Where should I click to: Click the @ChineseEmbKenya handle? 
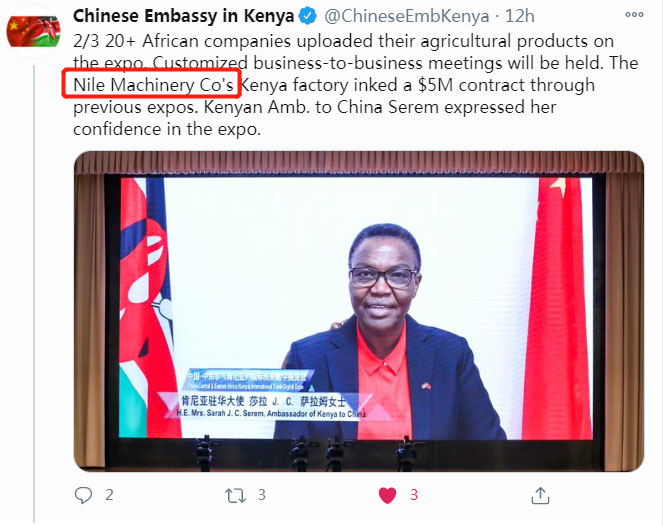coord(407,16)
